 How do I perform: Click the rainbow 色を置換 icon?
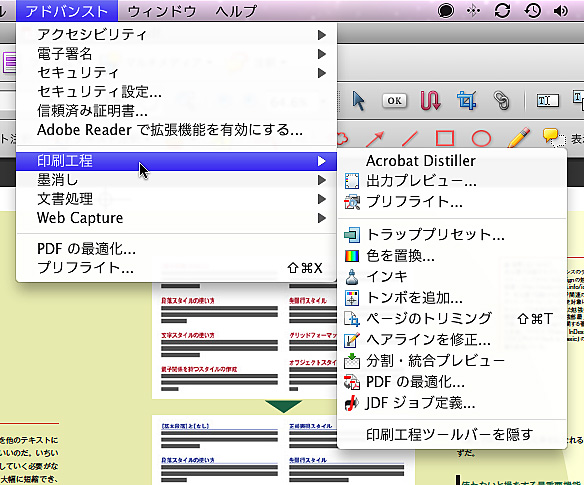(352, 256)
